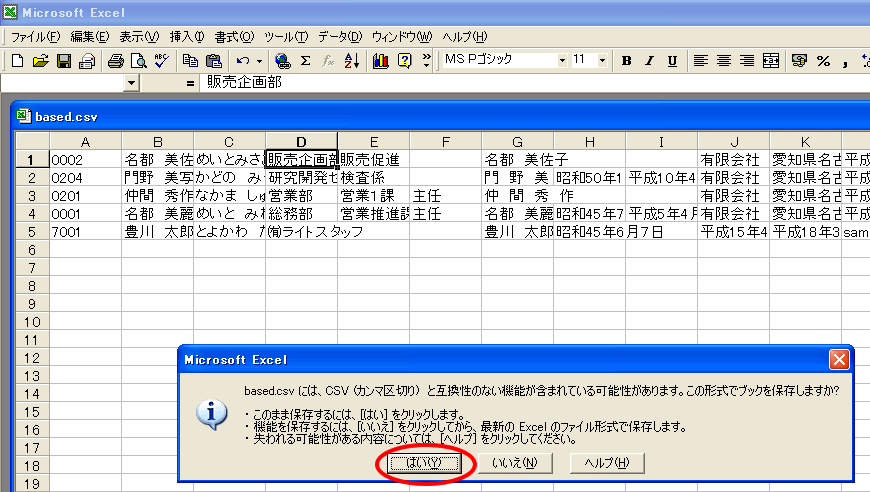
Task: Open the font size 11 dropdown
Action: pos(603,60)
